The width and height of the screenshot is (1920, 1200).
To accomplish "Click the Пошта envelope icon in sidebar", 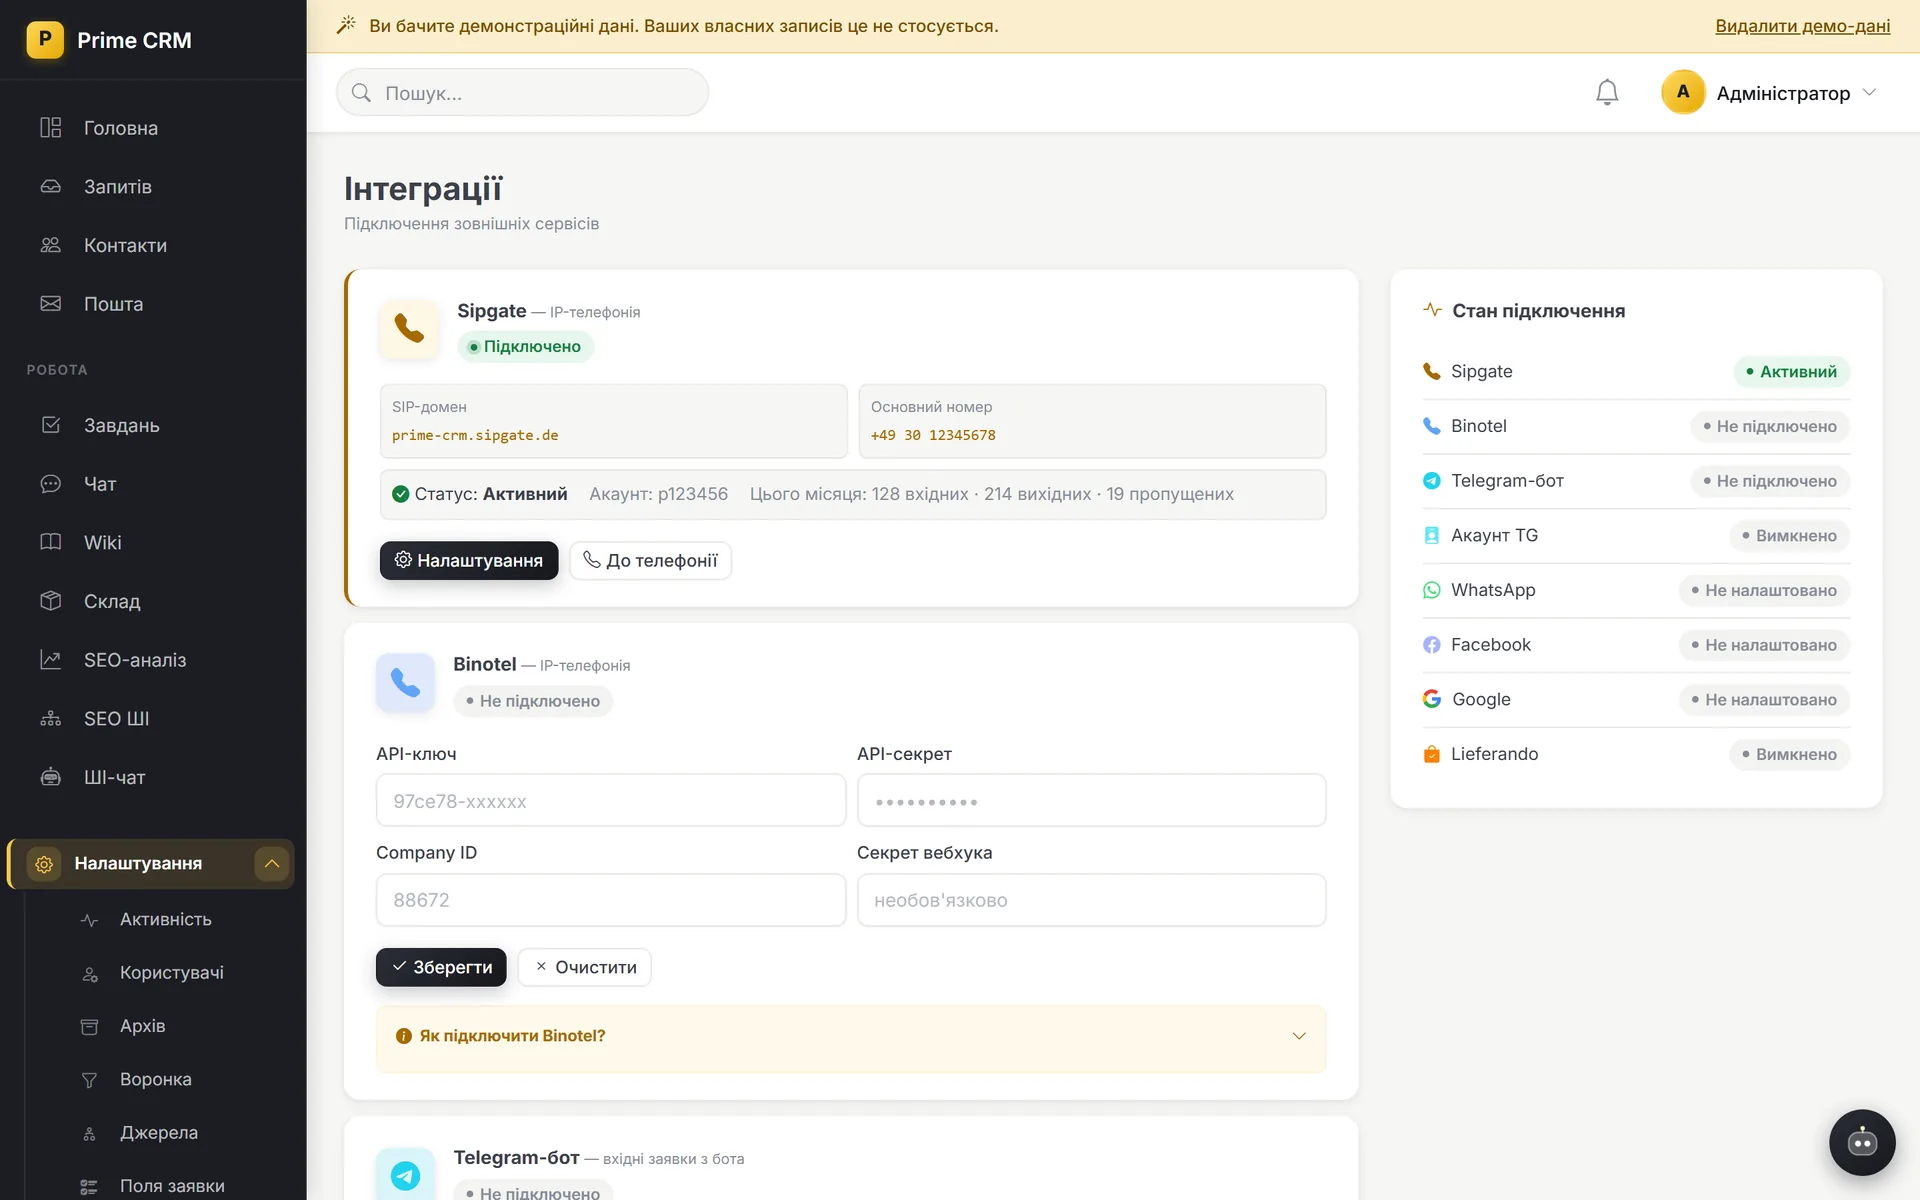I will (x=51, y=303).
